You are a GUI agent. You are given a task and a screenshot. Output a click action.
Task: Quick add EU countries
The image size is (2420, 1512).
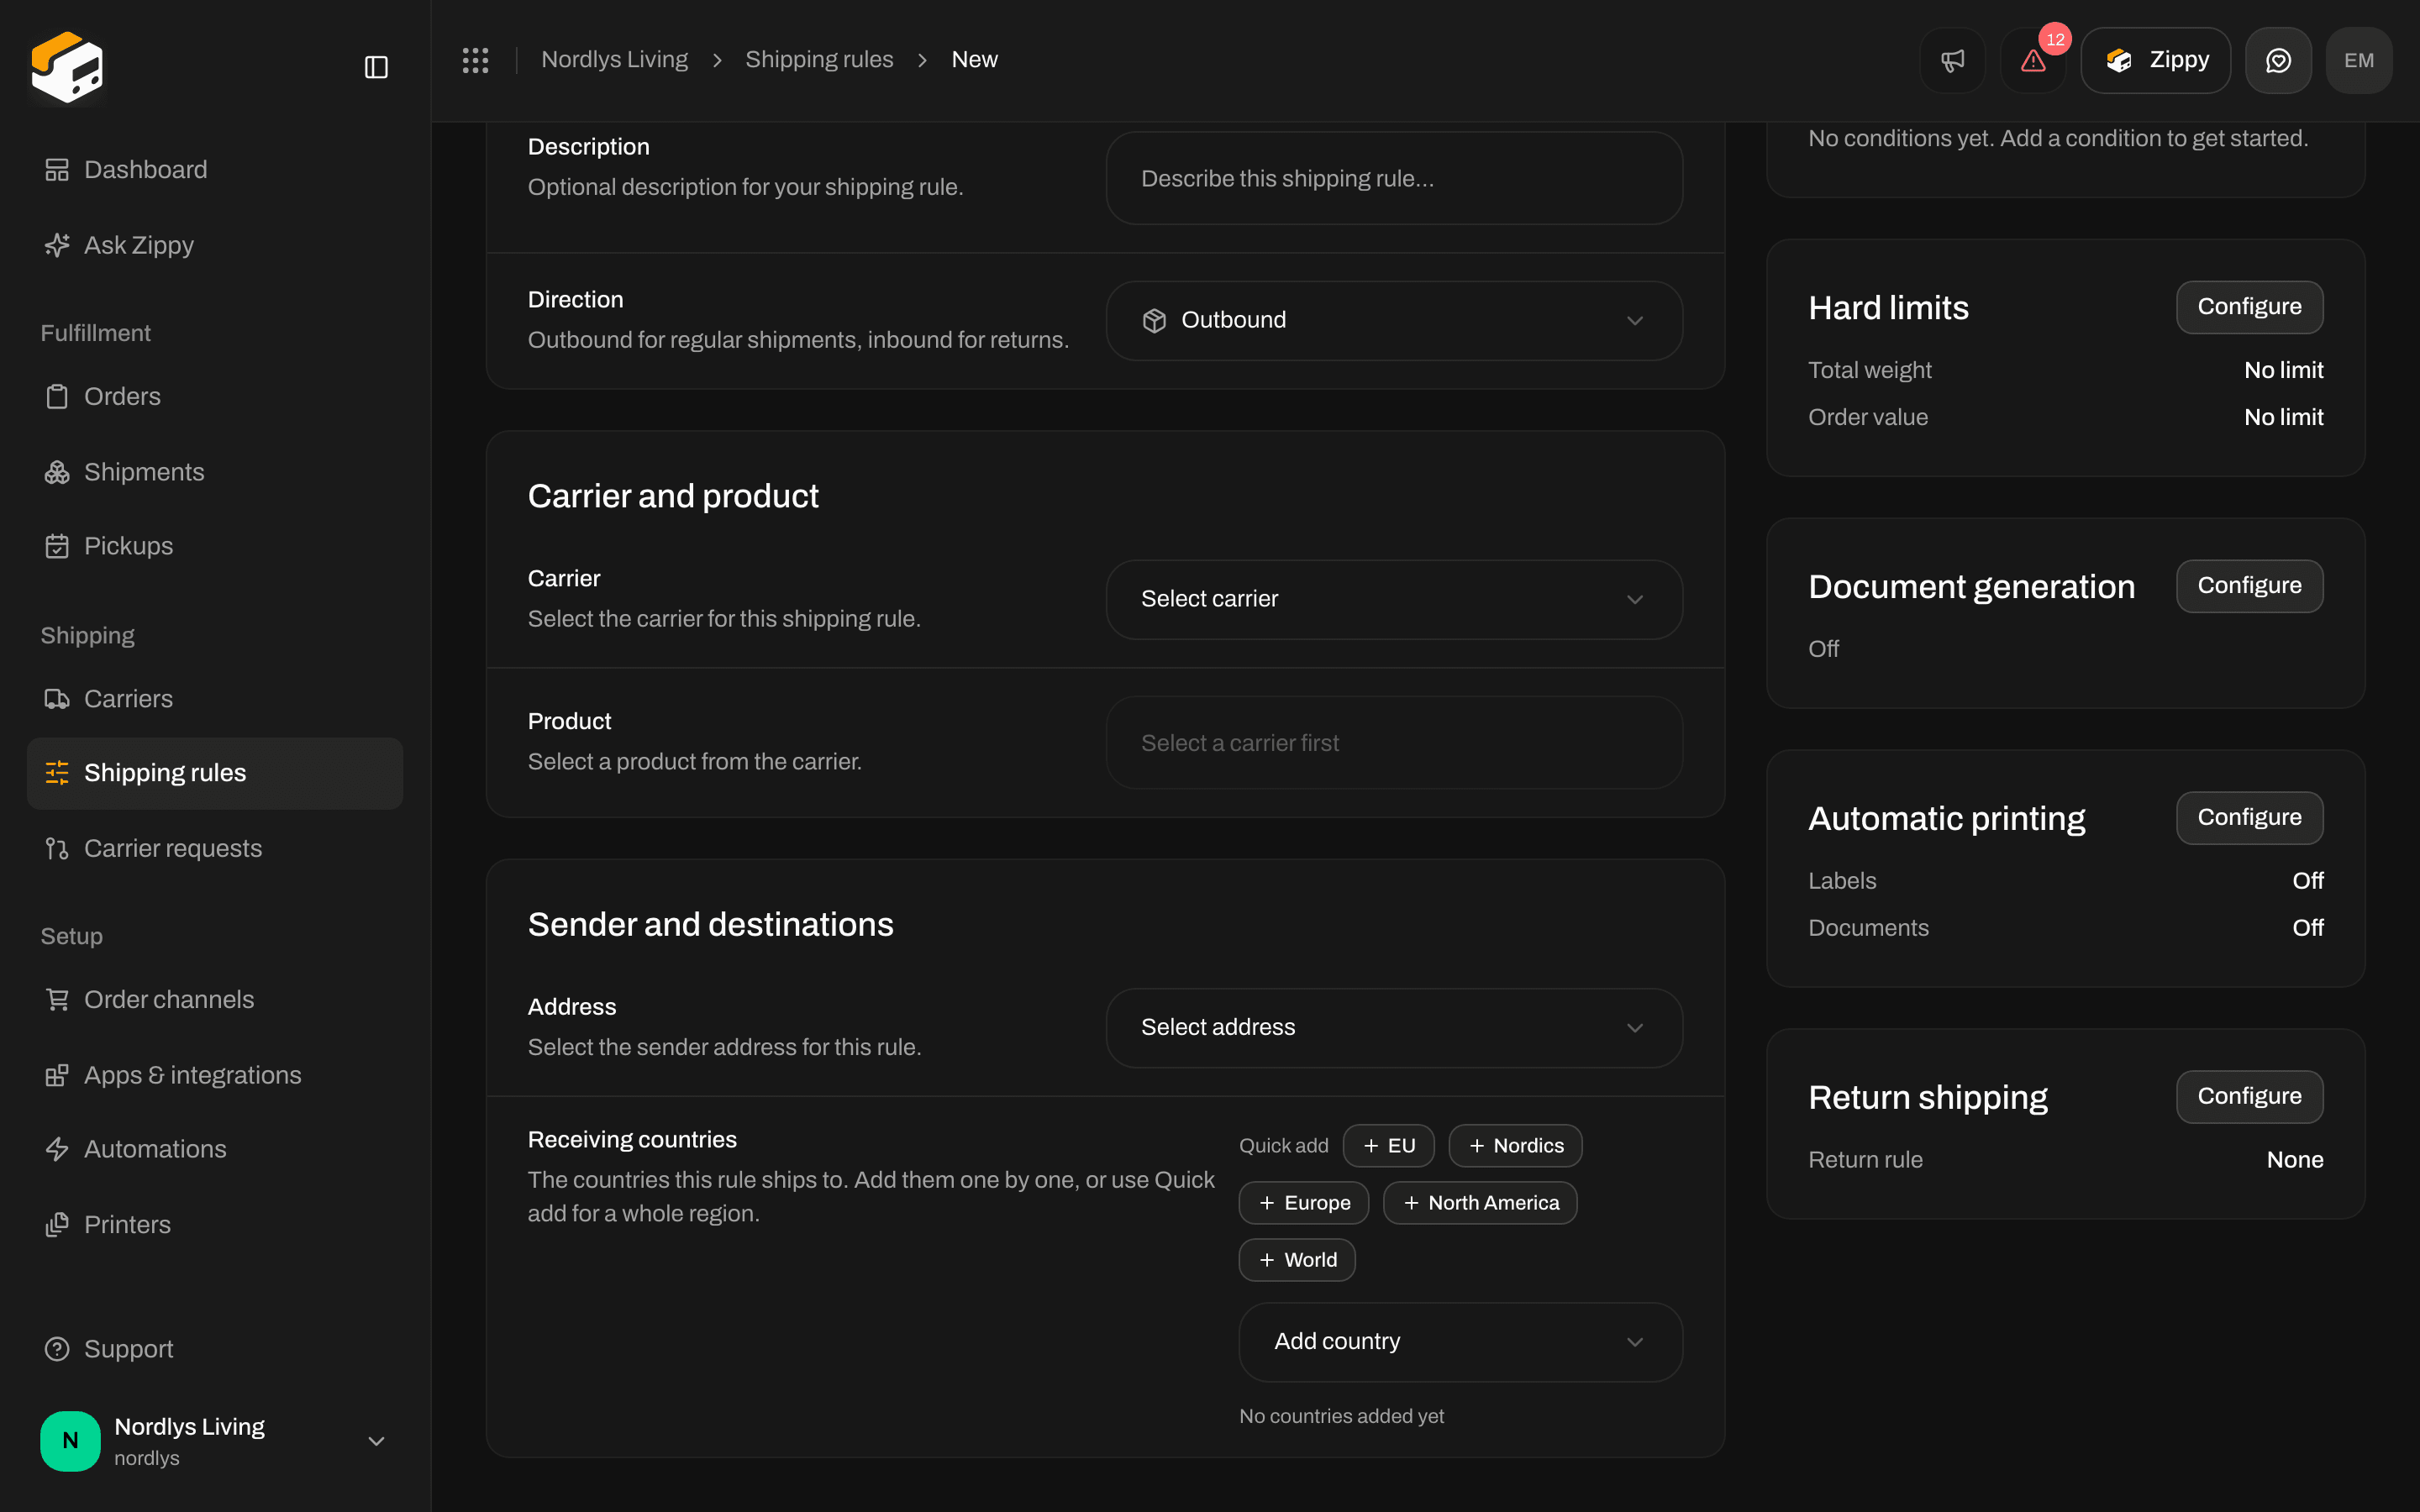point(1388,1146)
